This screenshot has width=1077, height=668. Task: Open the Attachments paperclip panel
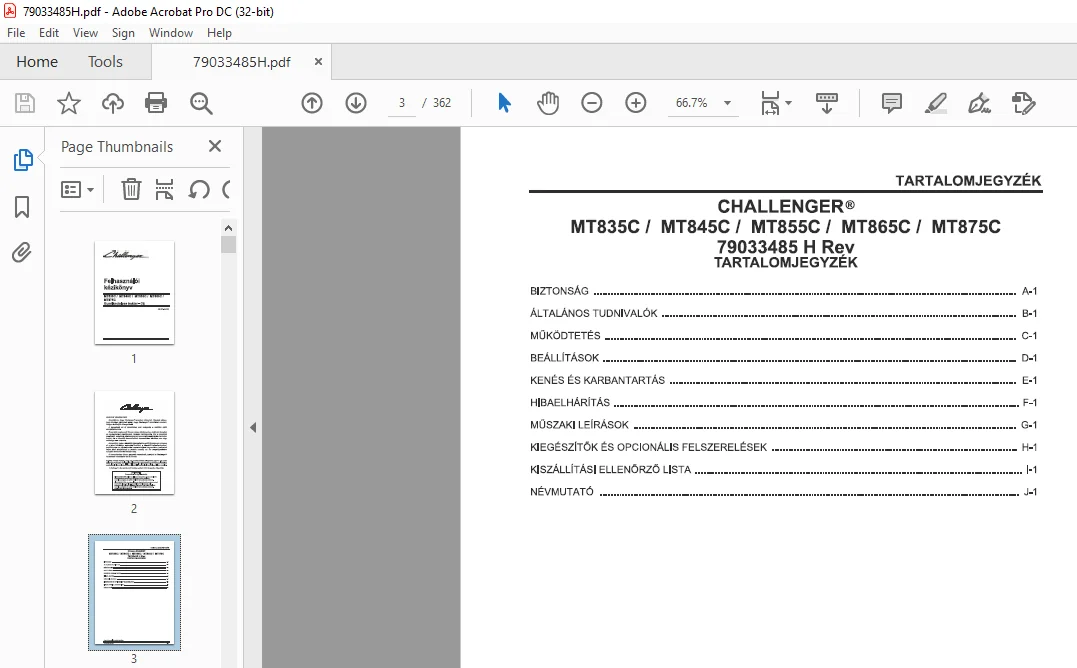tap(22, 253)
